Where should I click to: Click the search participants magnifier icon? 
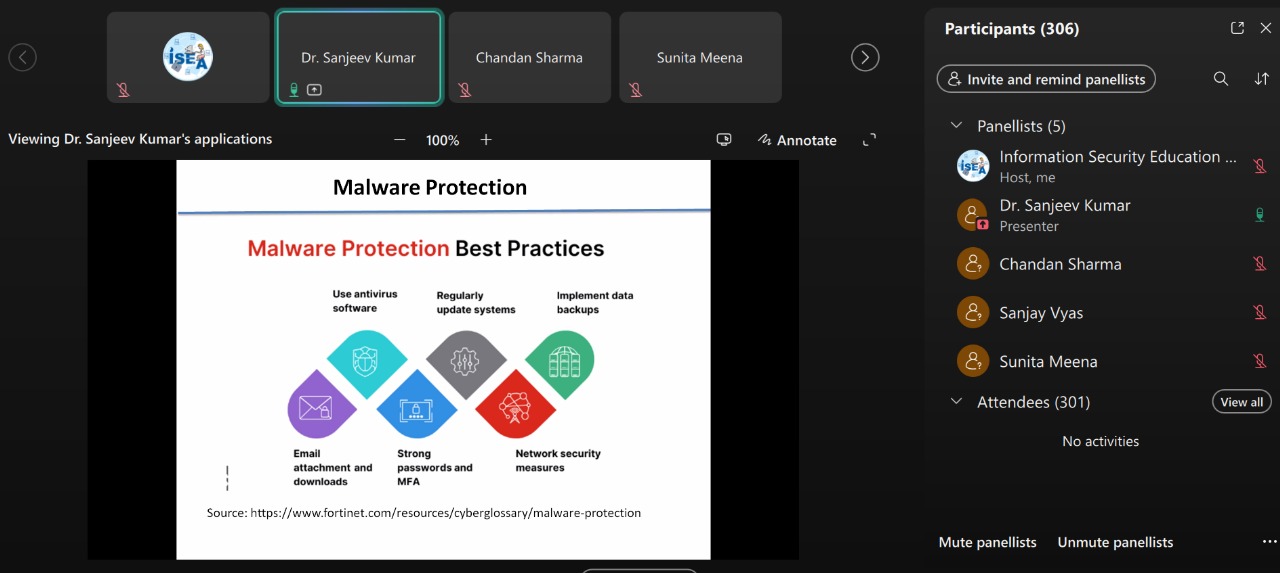pyautogui.click(x=1221, y=79)
